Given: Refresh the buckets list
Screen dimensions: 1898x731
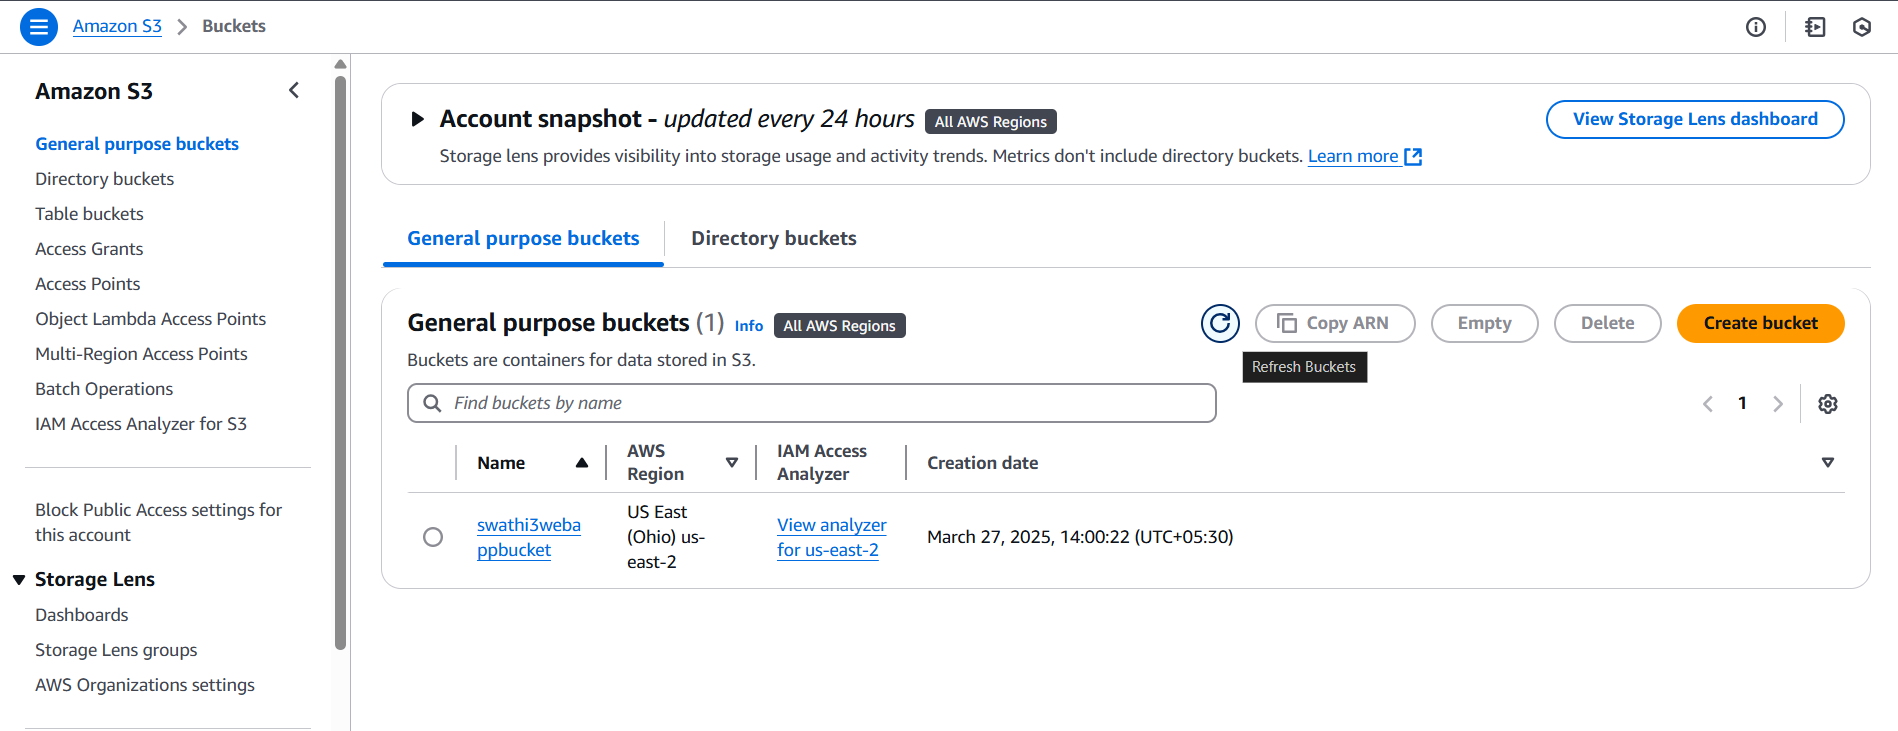Looking at the screenshot, I should (1220, 323).
